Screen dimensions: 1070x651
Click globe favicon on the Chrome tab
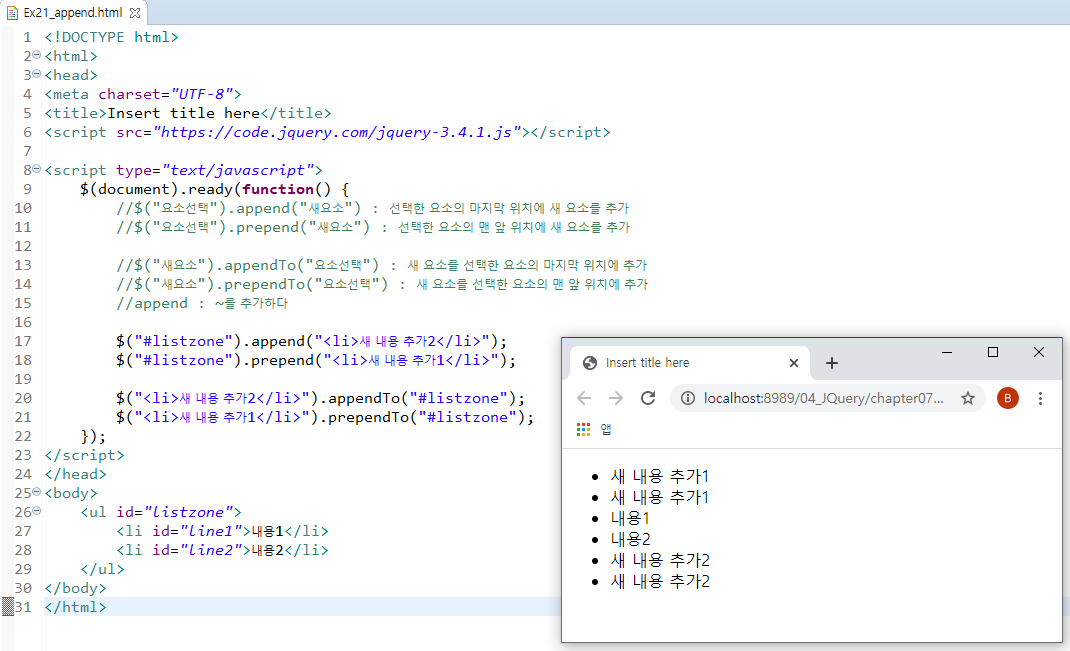click(590, 363)
